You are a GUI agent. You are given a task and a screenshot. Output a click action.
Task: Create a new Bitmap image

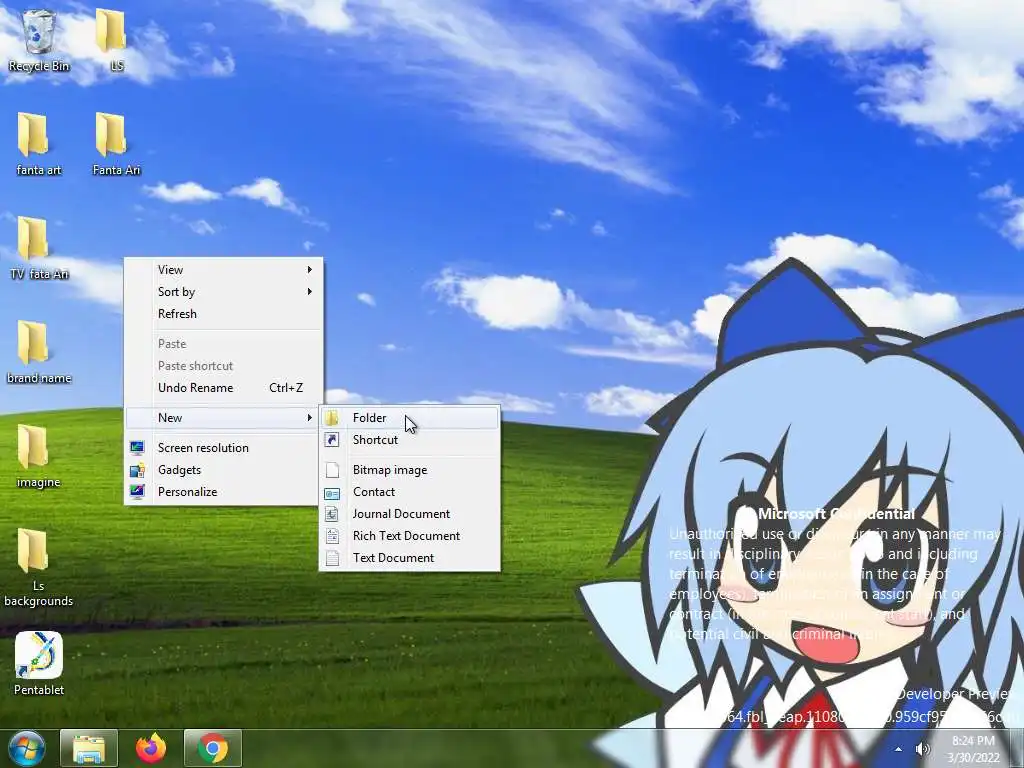409,470
